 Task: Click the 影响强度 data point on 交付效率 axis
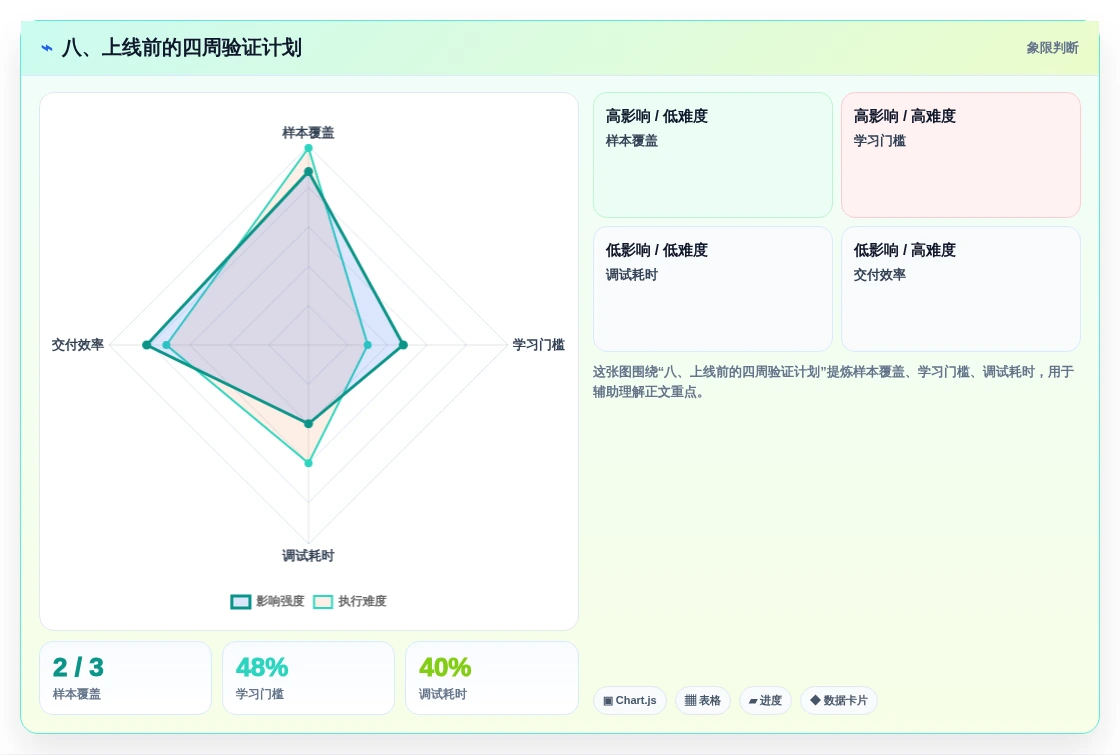point(146,345)
